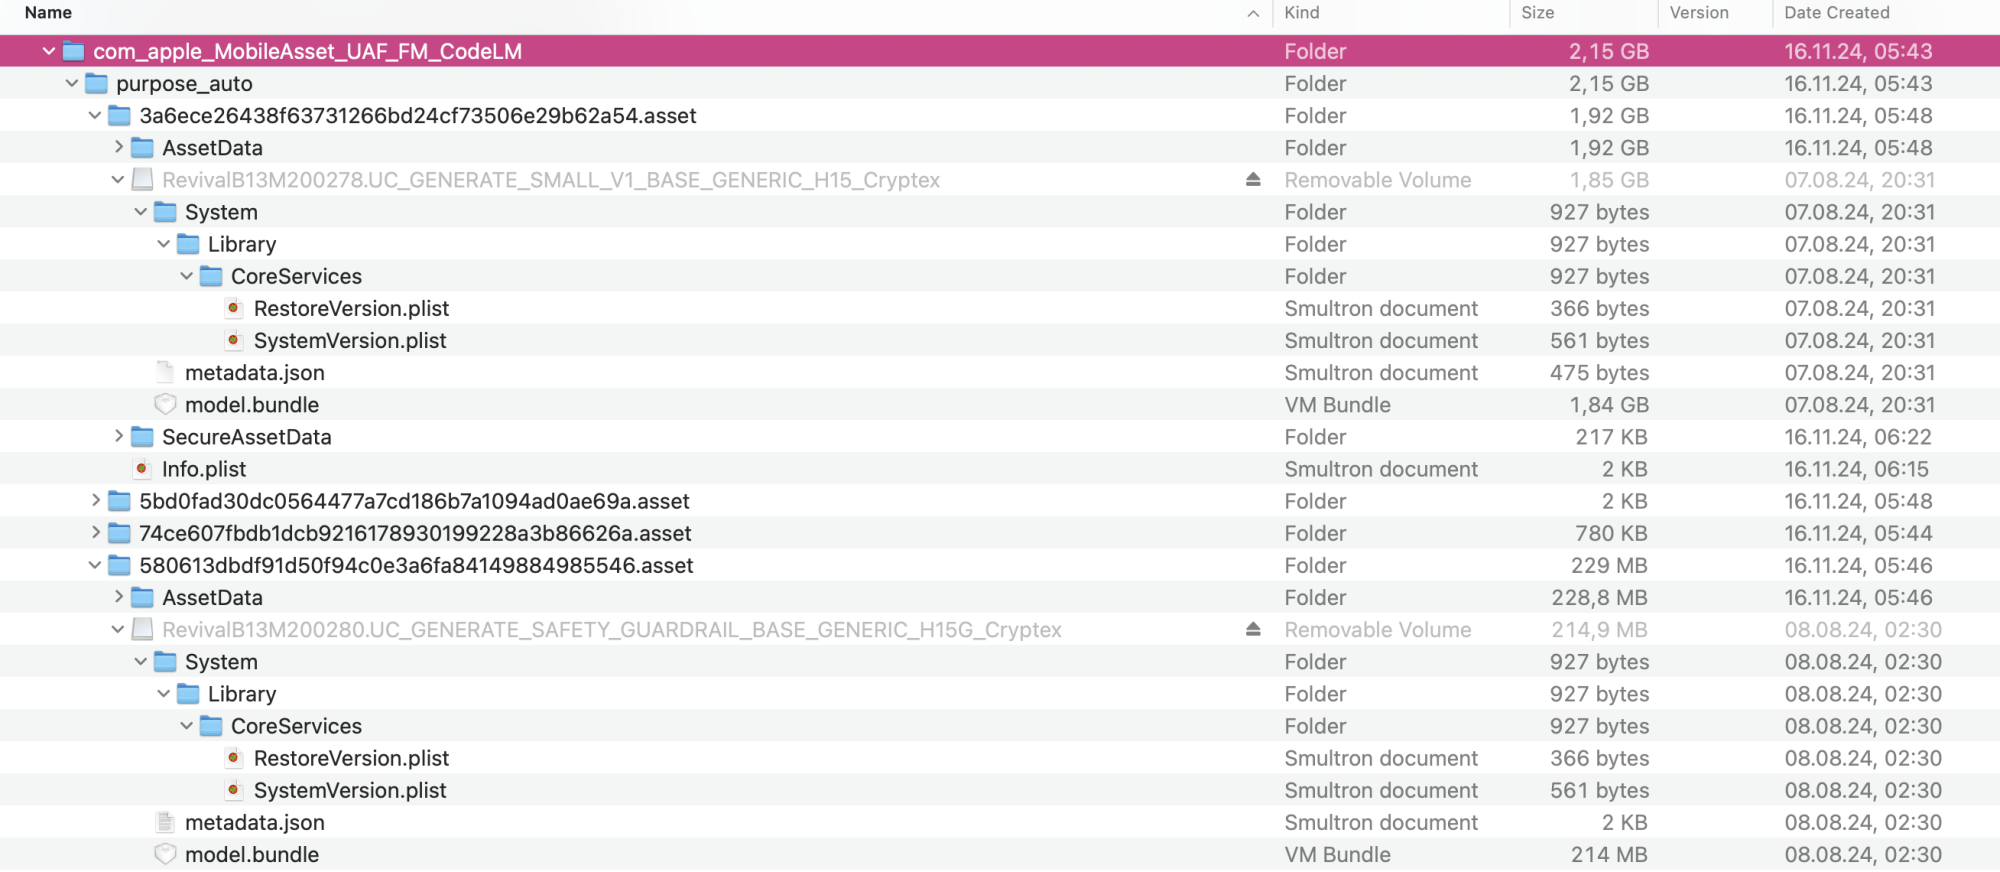Viewport: 2000px width, 872px height.
Task: Click the CoreServices folder icon dated 07.08.24
Action: pyautogui.click(x=211, y=276)
